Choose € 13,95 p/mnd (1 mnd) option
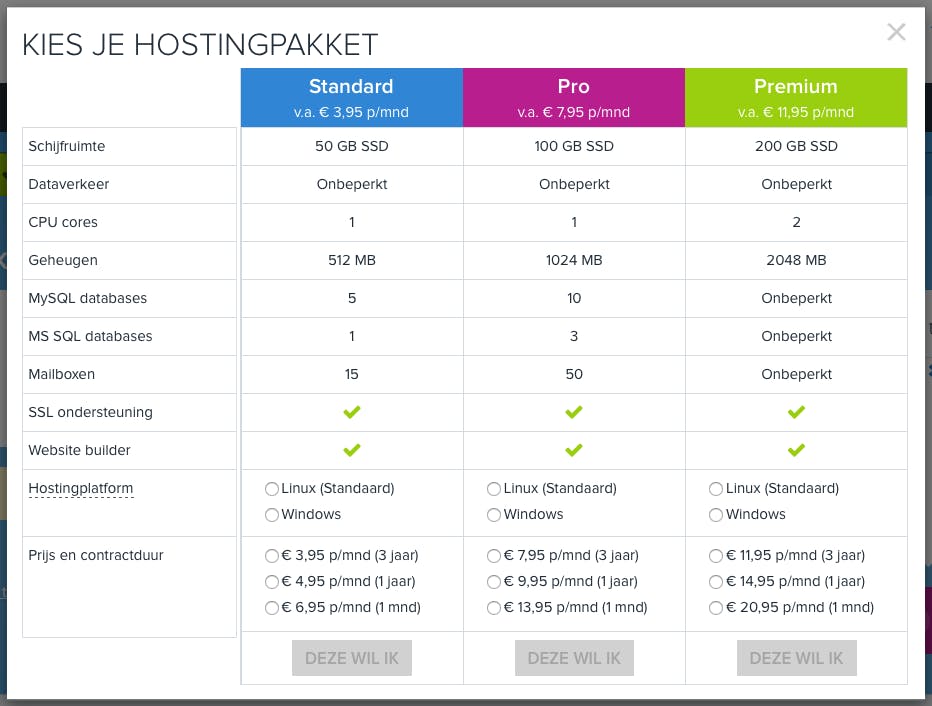 (x=494, y=608)
